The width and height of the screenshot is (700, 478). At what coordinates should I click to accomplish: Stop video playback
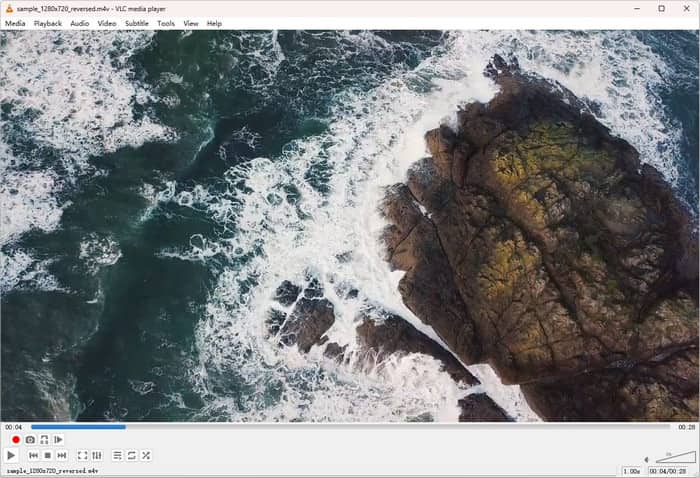pos(47,456)
